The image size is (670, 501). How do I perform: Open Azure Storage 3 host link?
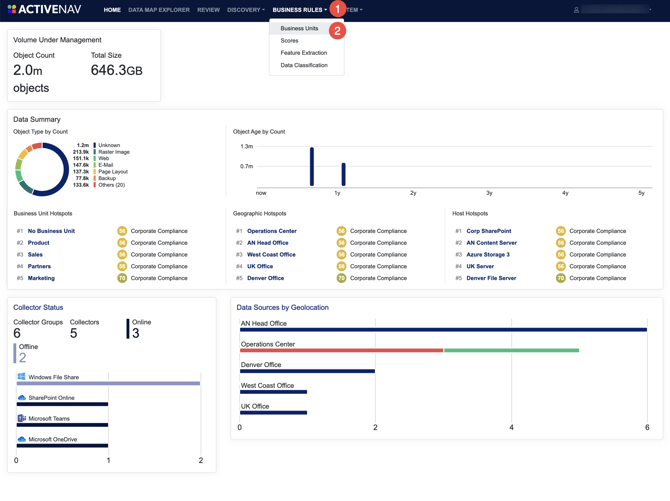(488, 254)
